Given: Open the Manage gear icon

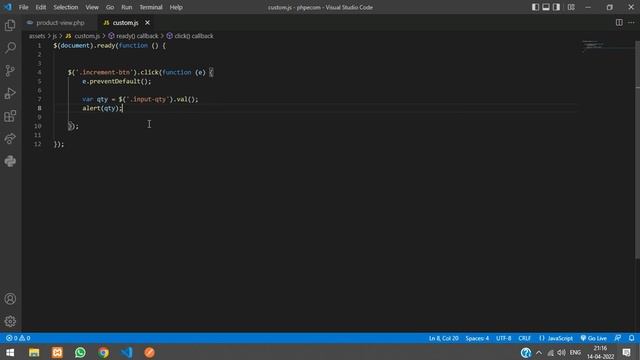Looking at the screenshot, I should (x=10, y=321).
